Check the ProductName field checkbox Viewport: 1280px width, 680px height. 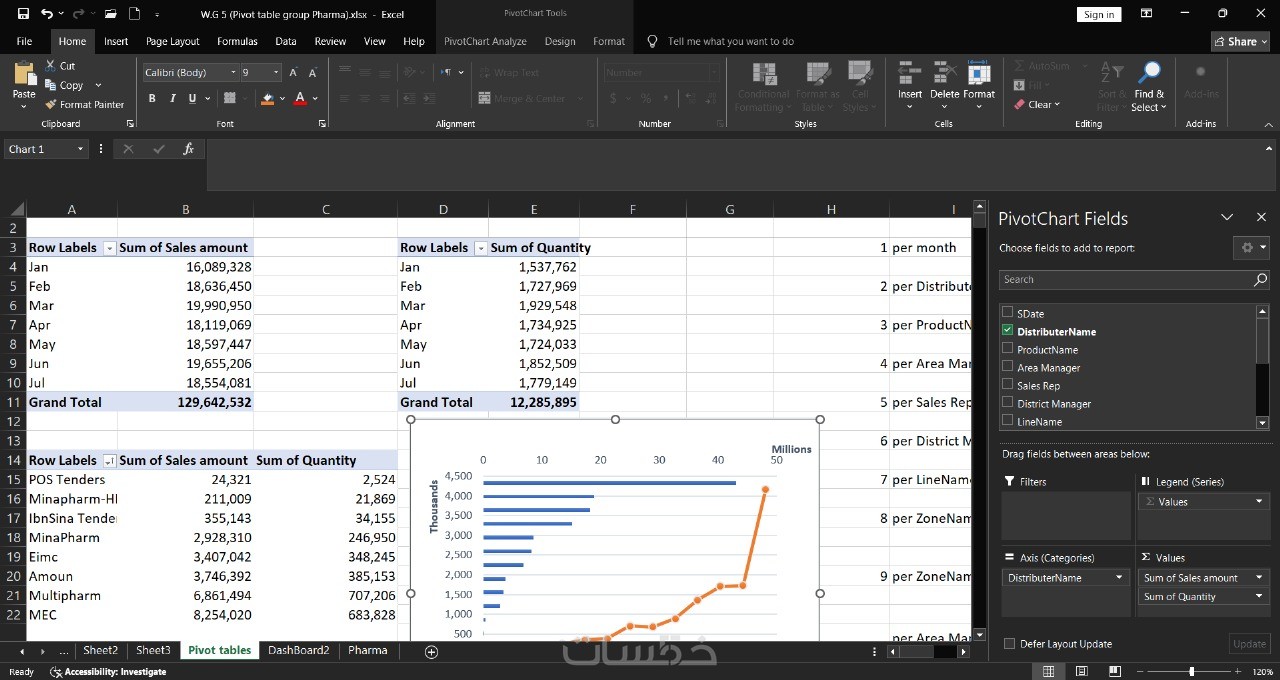(1007, 349)
